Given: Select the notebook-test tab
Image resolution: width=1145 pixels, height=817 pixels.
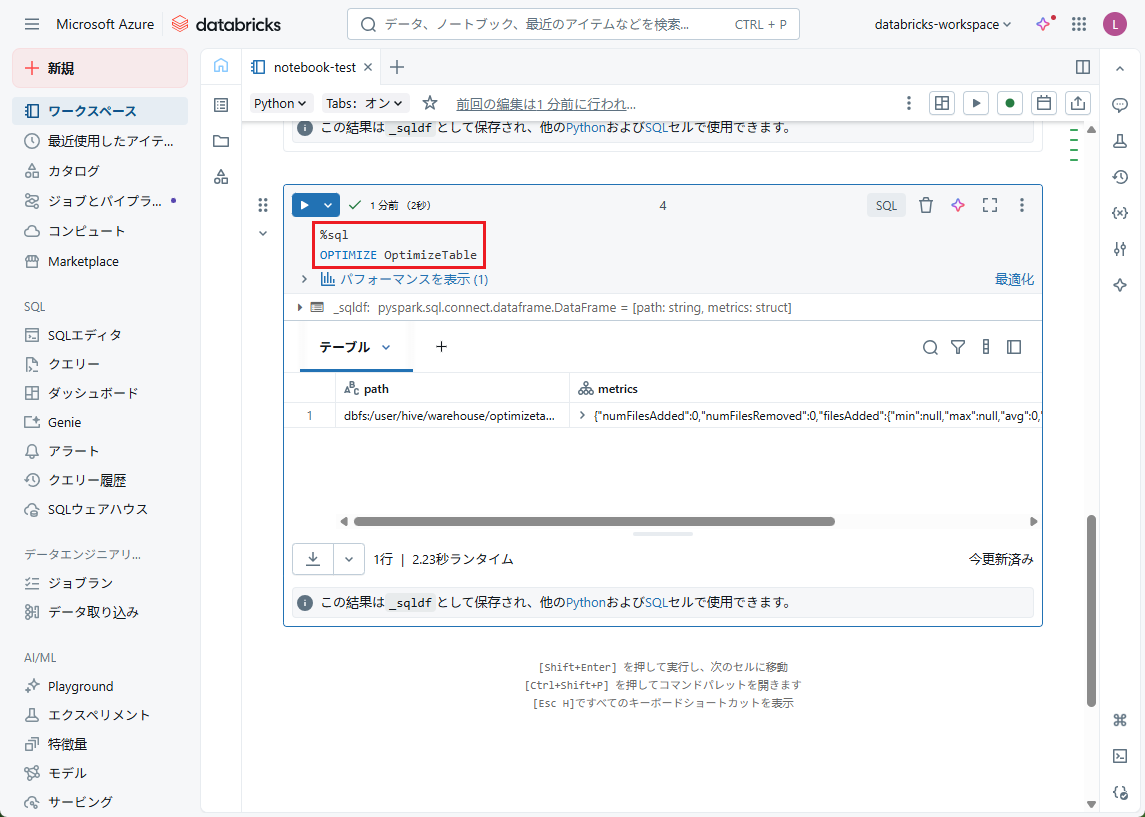Looking at the screenshot, I should coord(313,67).
